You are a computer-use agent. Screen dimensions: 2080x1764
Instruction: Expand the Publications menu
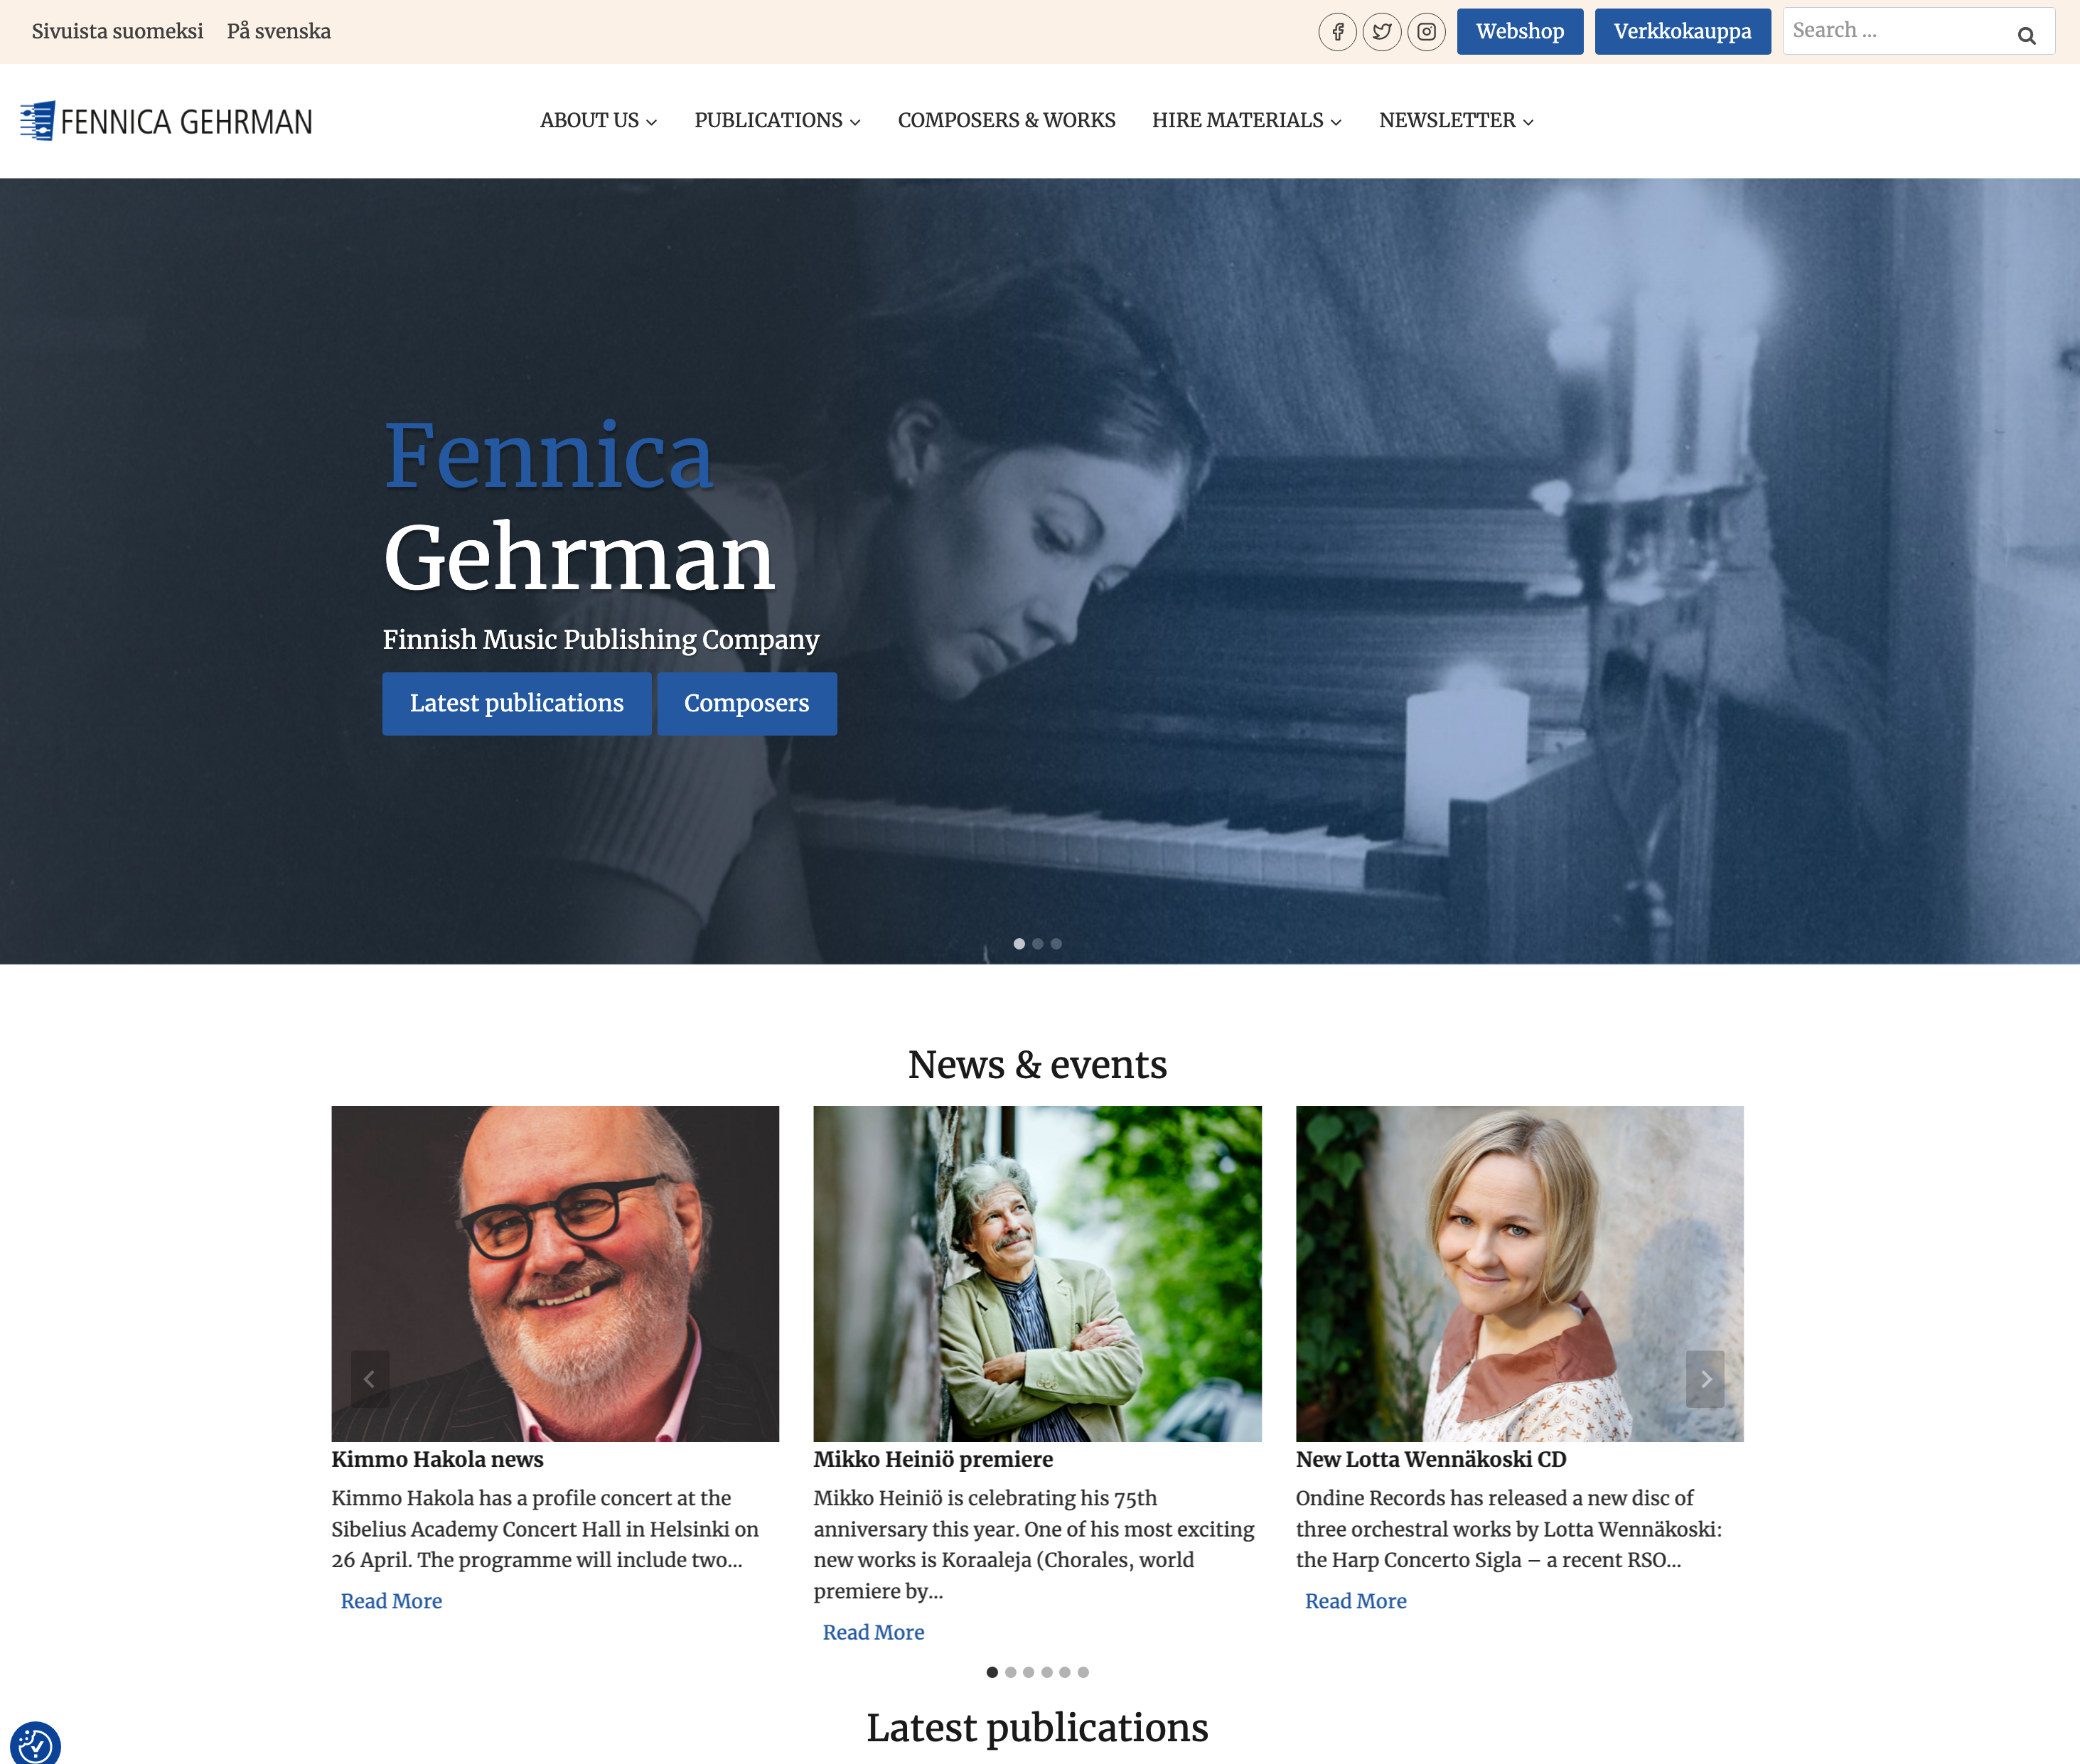[777, 121]
